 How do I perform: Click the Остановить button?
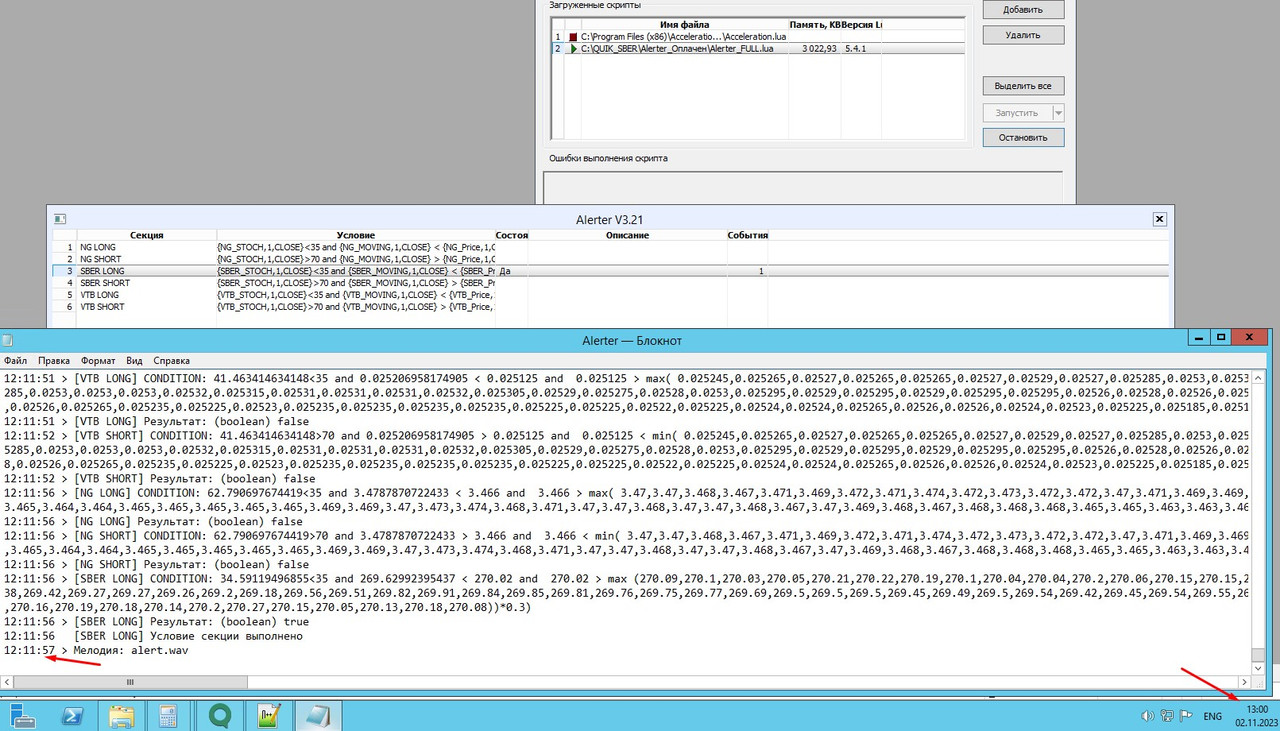tap(1023, 138)
